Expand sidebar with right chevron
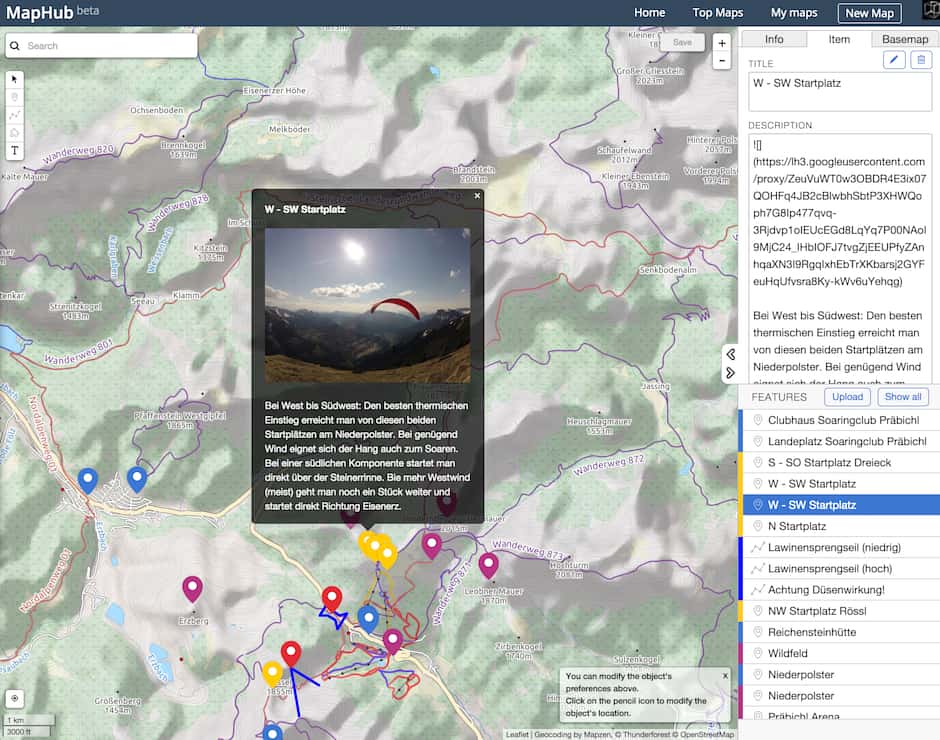 point(731,373)
